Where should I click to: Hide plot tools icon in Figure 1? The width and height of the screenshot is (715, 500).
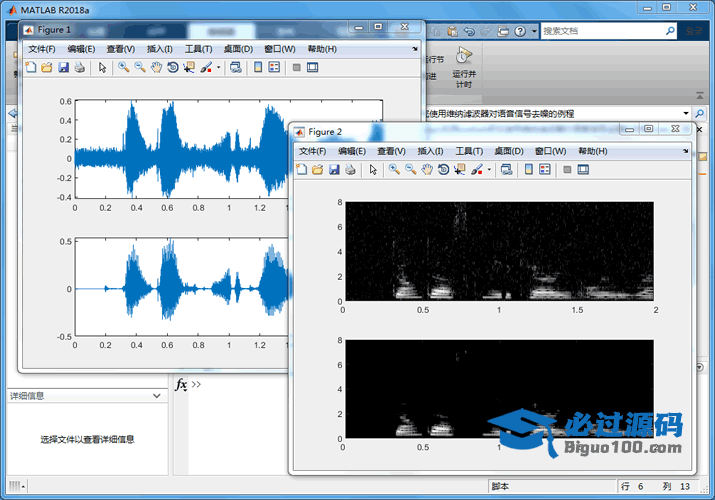coord(296,67)
